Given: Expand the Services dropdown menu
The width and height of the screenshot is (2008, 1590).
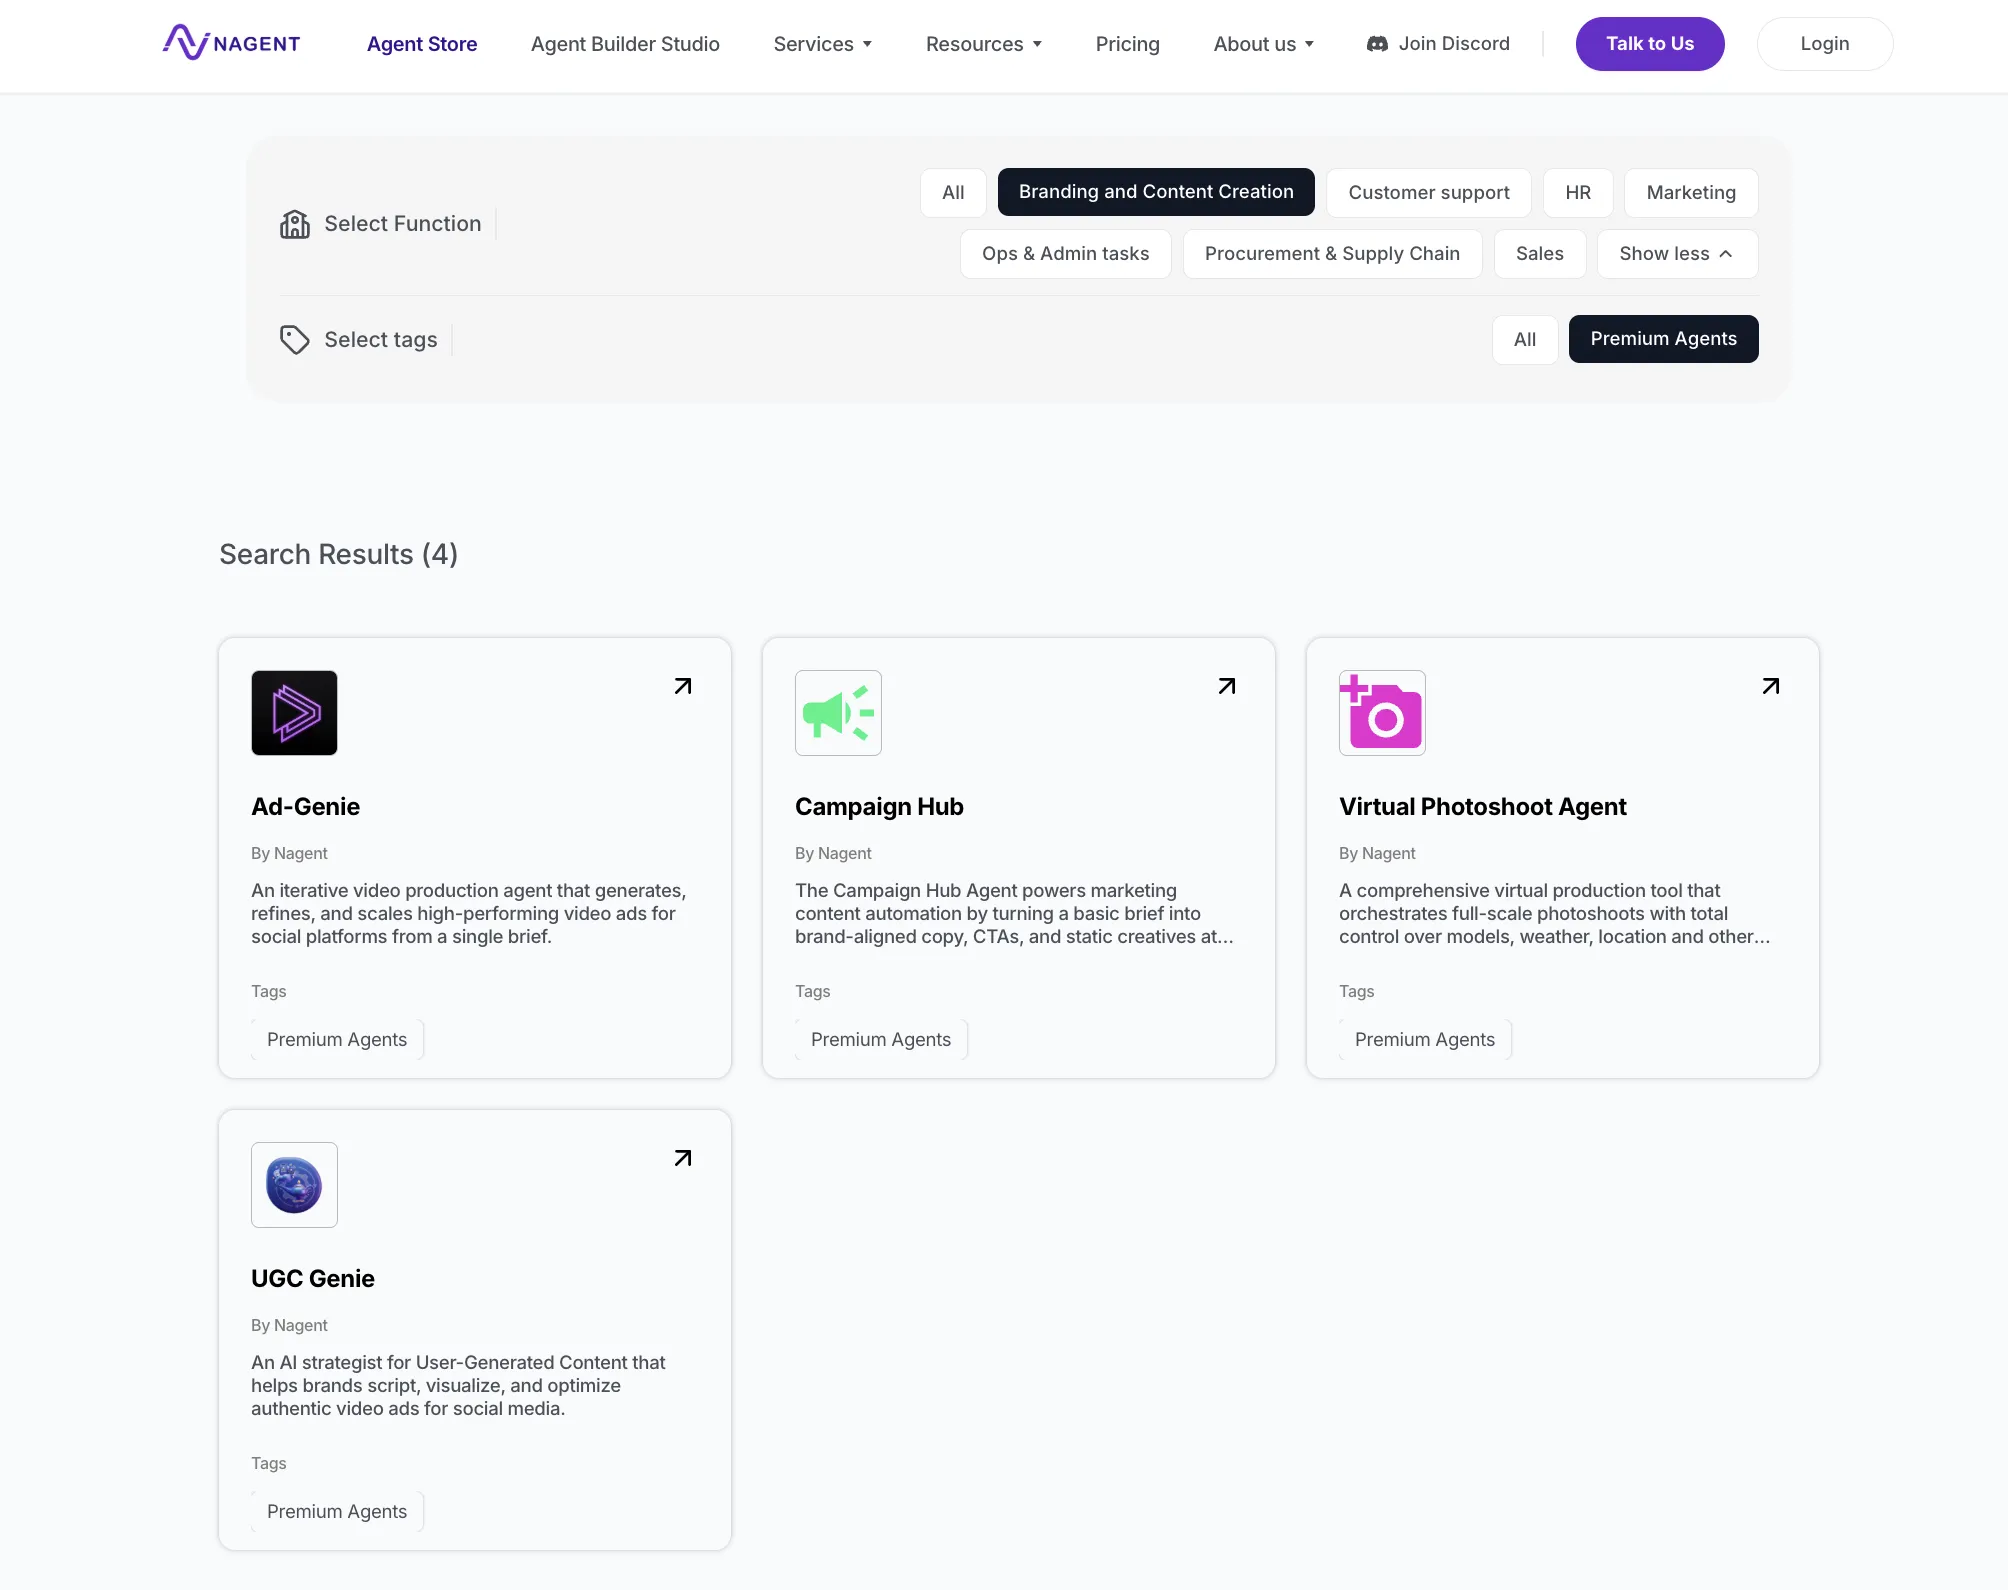Looking at the screenshot, I should pyautogui.click(x=822, y=44).
